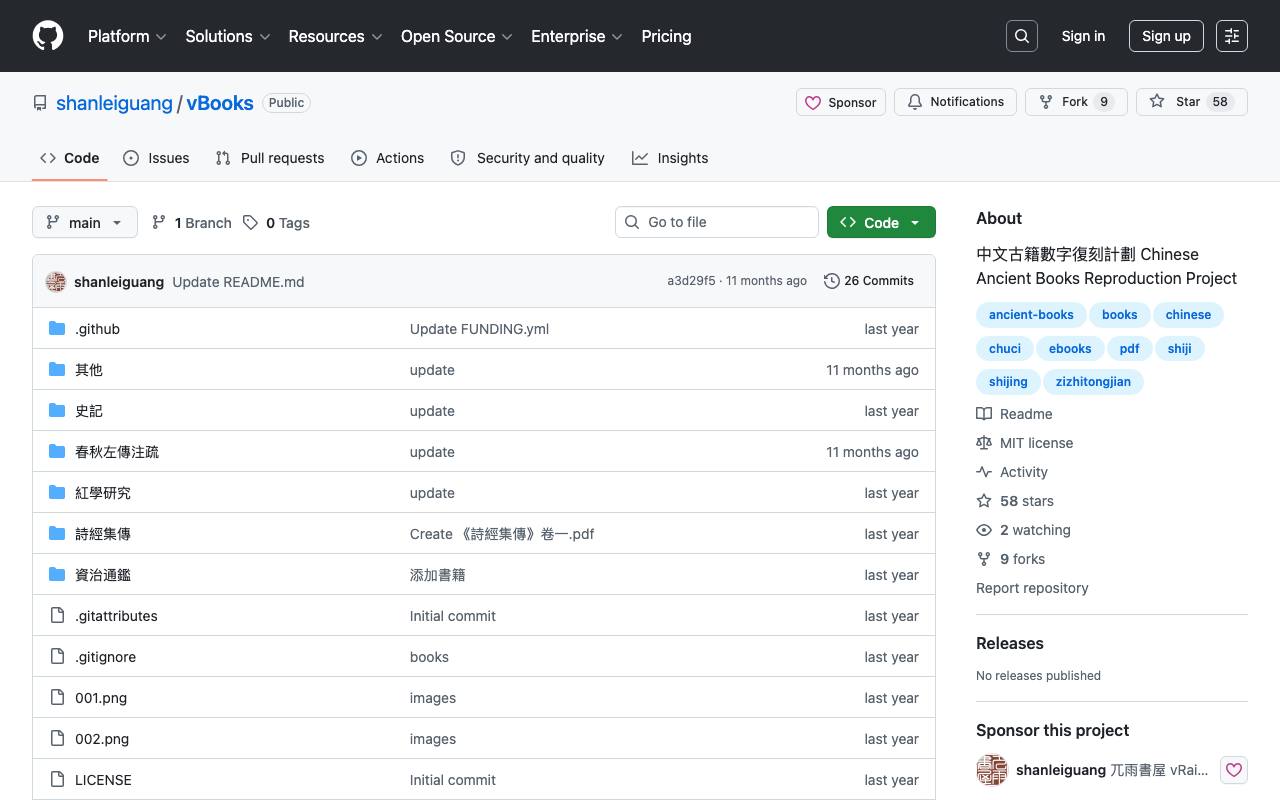The image size is (1280, 800).
Task: Click the Sign in link
Action: (x=1083, y=36)
